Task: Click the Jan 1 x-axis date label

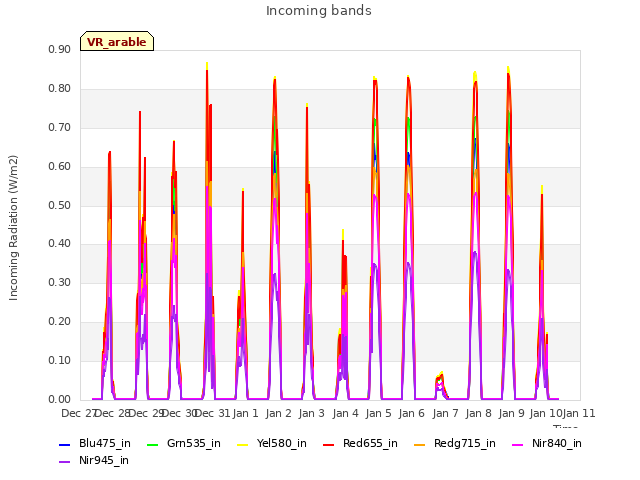Action: (246, 413)
